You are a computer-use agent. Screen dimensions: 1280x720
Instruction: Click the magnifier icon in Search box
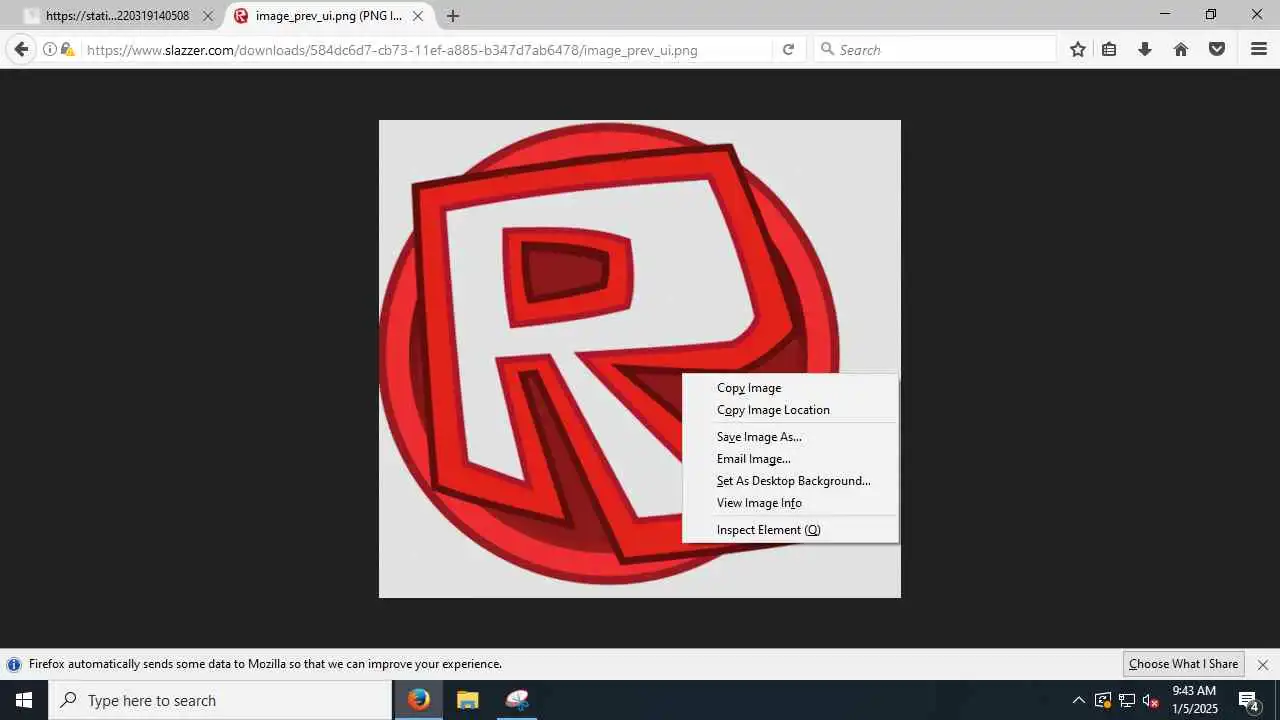click(827, 49)
